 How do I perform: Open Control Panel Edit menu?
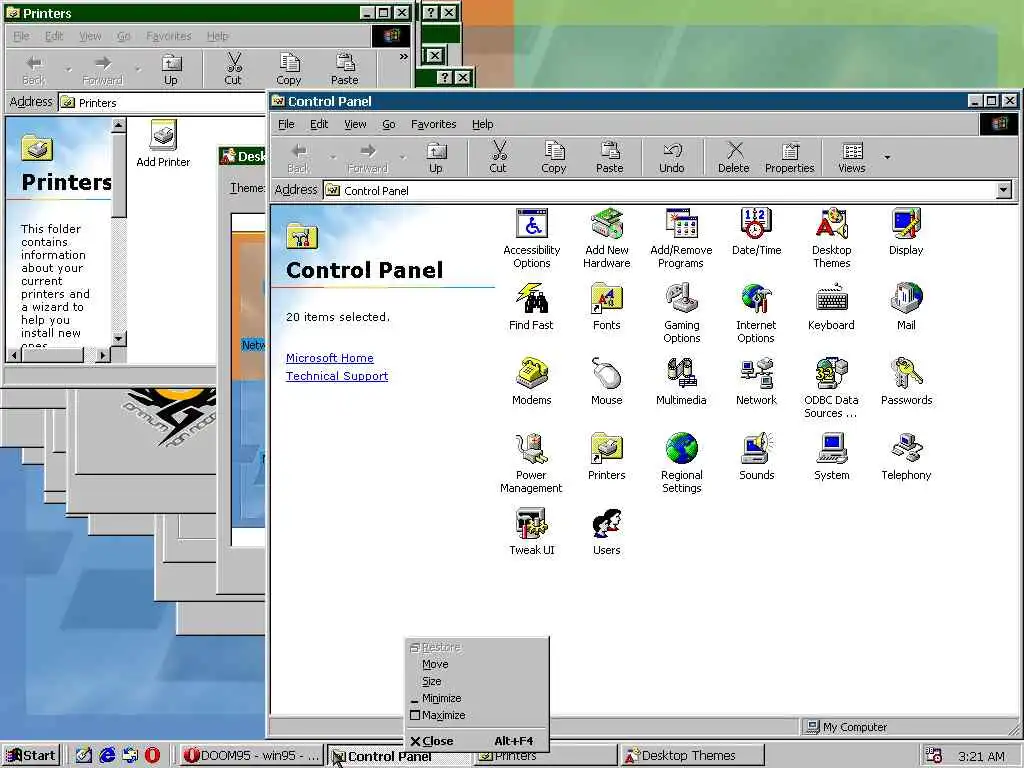(319, 124)
